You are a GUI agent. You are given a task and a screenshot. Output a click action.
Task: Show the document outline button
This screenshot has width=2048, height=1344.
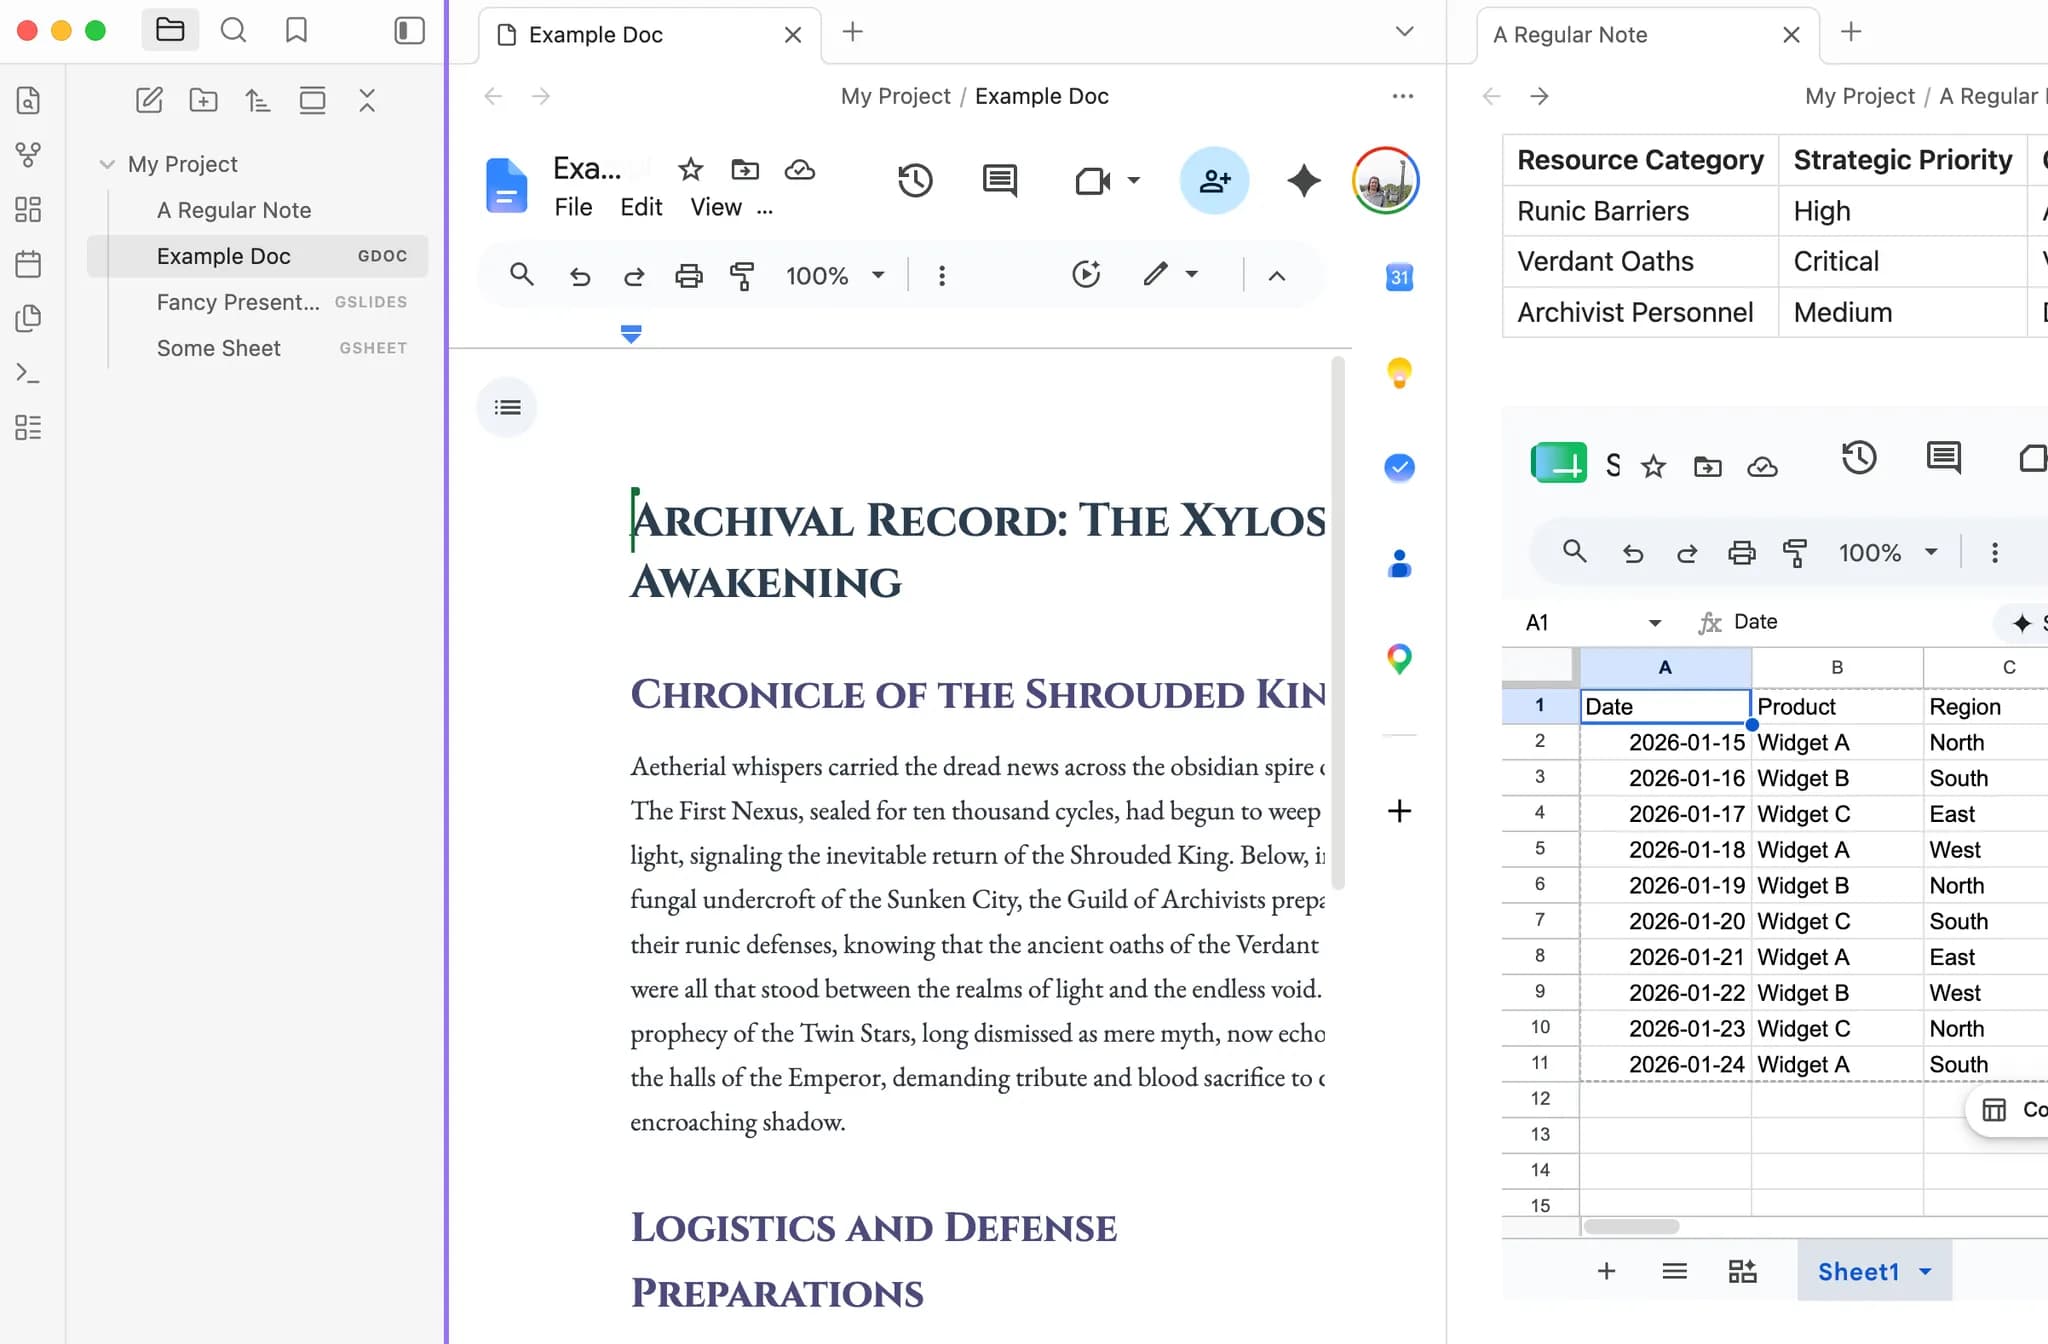[x=507, y=407]
